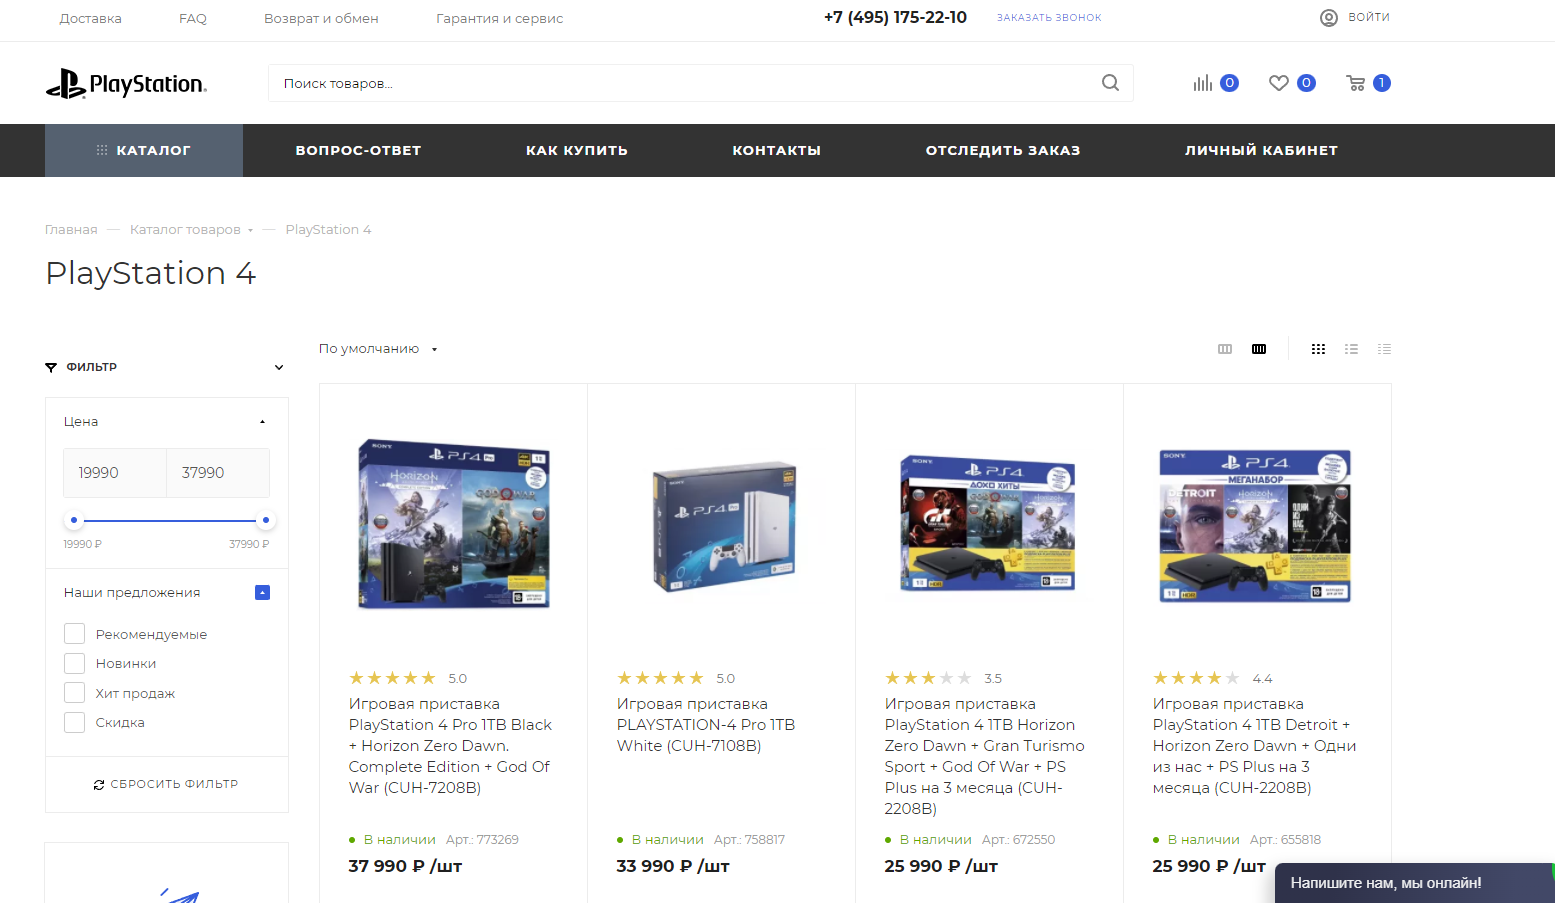1555x913 pixels.
Task: Open Личный кабинет menu item
Action: [x=1261, y=150]
